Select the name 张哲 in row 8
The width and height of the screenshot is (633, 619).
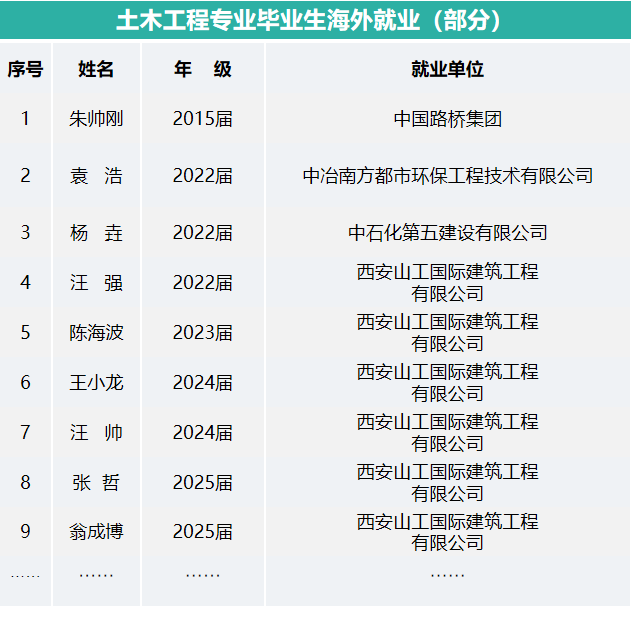(96, 483)
